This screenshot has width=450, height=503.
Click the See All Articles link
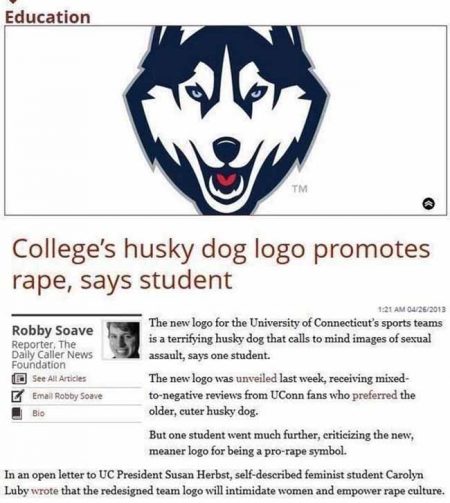point(59,379)
